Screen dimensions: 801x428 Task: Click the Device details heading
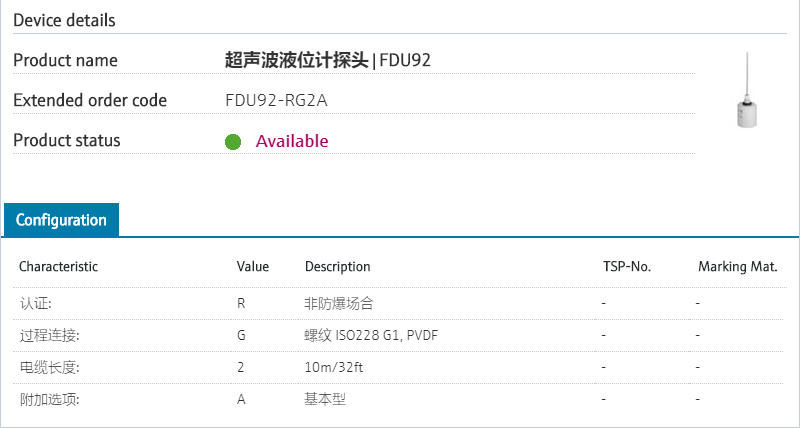coord(64,20)
